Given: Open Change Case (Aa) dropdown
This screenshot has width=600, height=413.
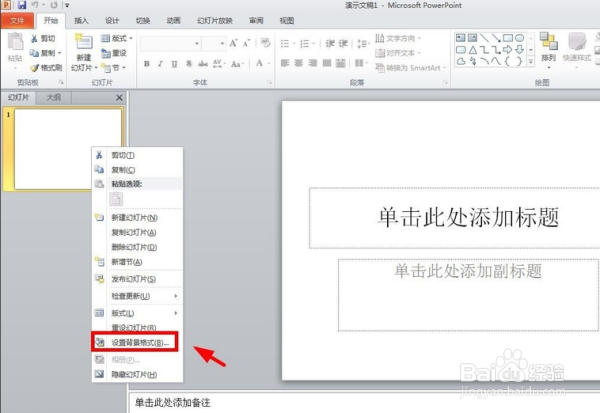Looking at the screenshot, I should 238,64.
